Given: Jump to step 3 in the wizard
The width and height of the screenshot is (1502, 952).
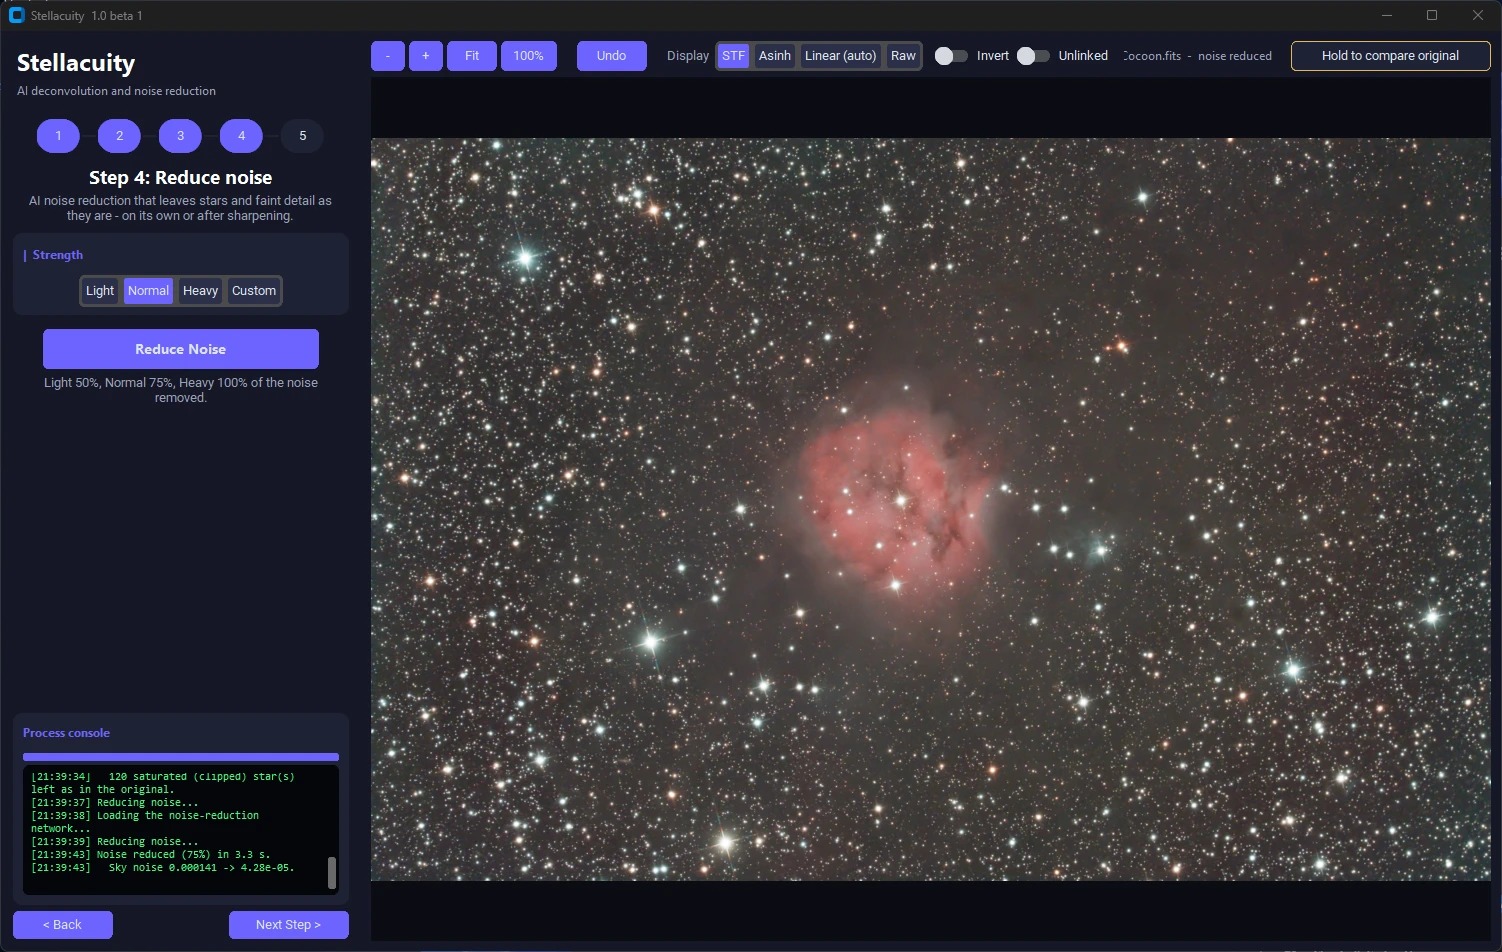Looking at the screenshot, I should tap(180, 136).
